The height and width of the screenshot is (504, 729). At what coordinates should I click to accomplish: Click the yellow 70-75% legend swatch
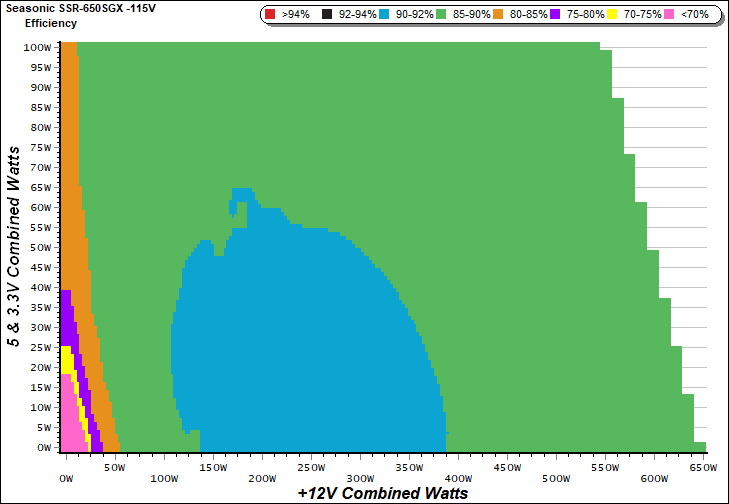click(x=614, y=15)
